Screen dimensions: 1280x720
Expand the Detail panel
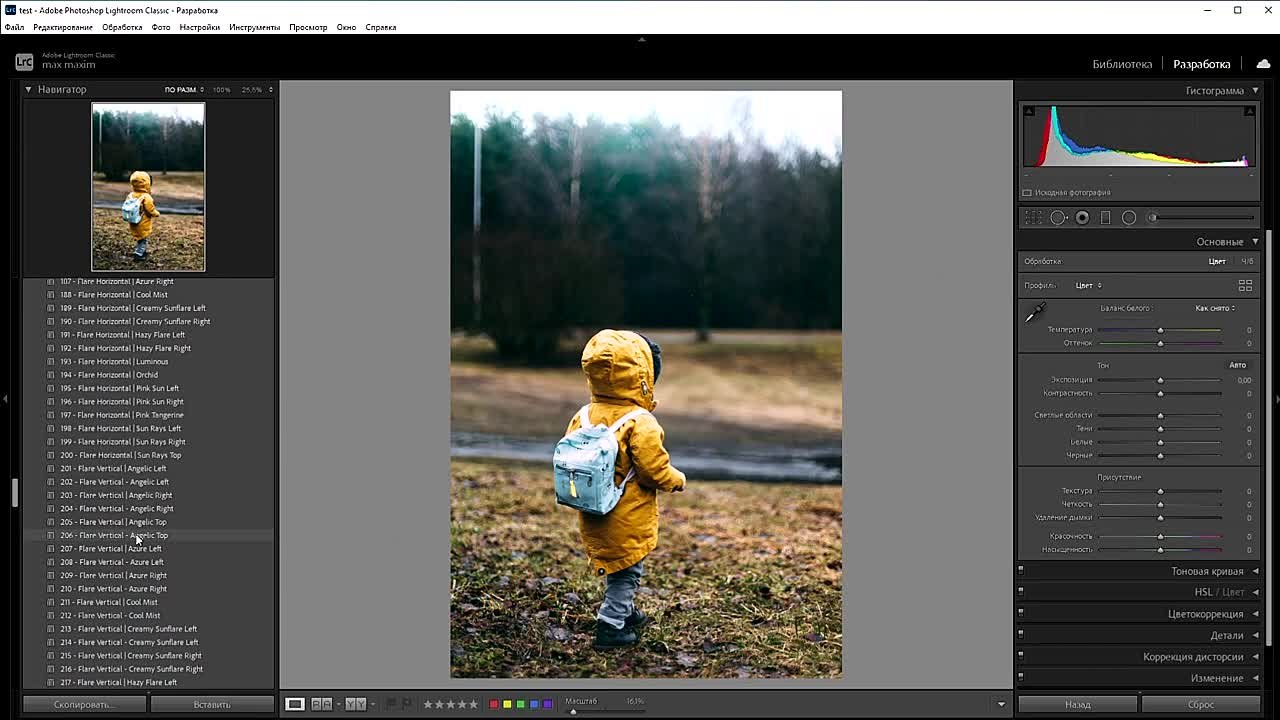pos(1255,635)
